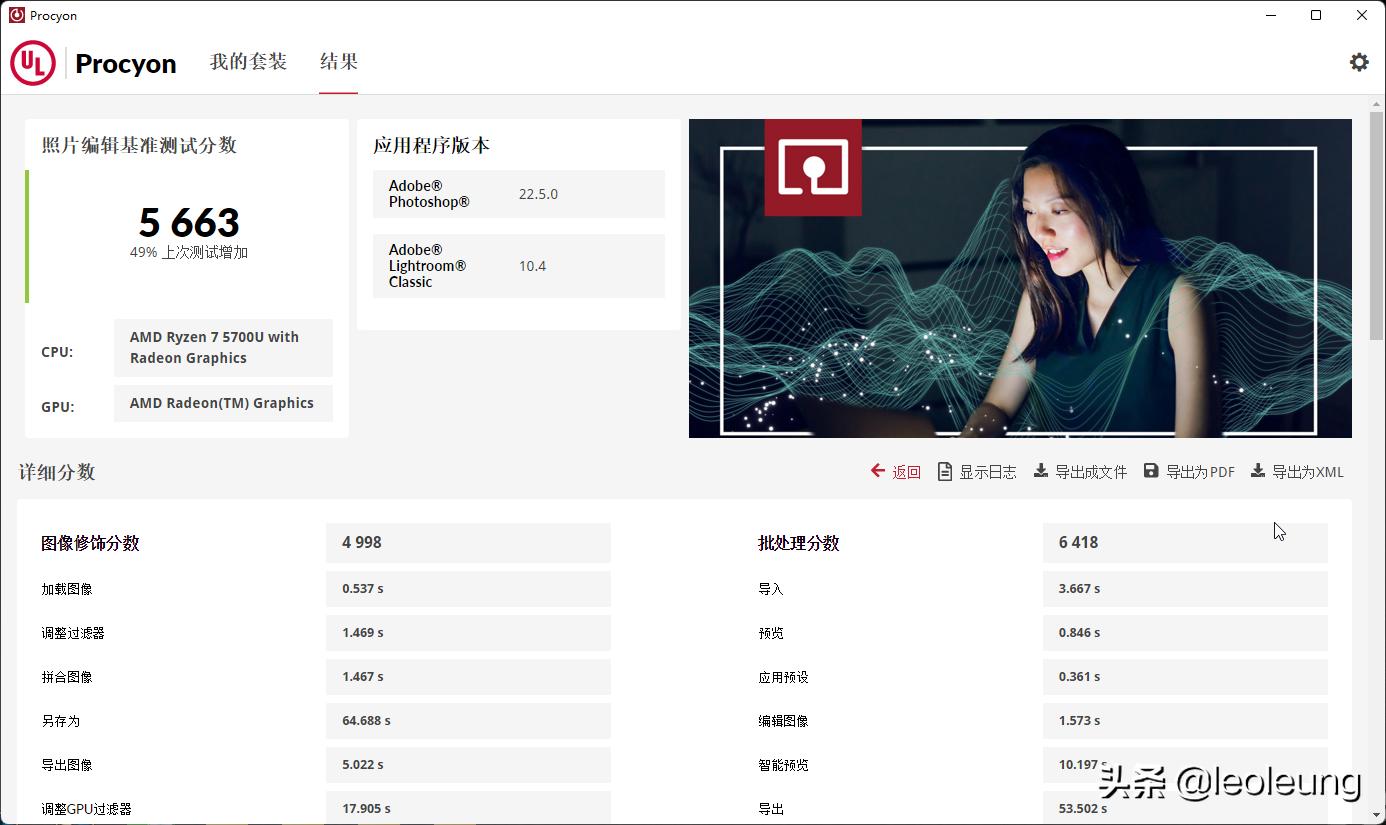This screenshot has width=1386, height=825.
Task: Select the GPU field showing AMD Radeon Graphics
Action: (x=222, y=403)
